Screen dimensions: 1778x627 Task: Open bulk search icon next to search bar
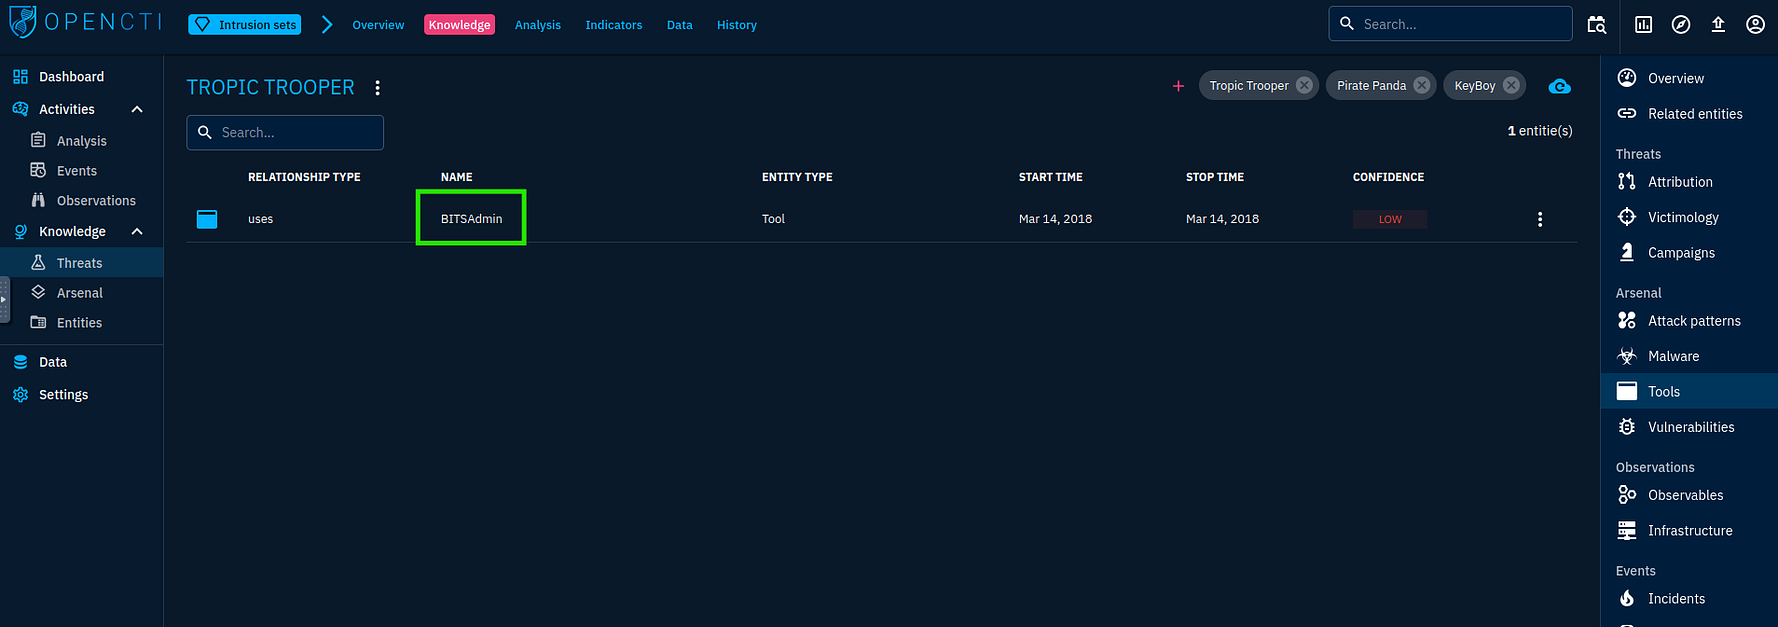[1597, 25]
